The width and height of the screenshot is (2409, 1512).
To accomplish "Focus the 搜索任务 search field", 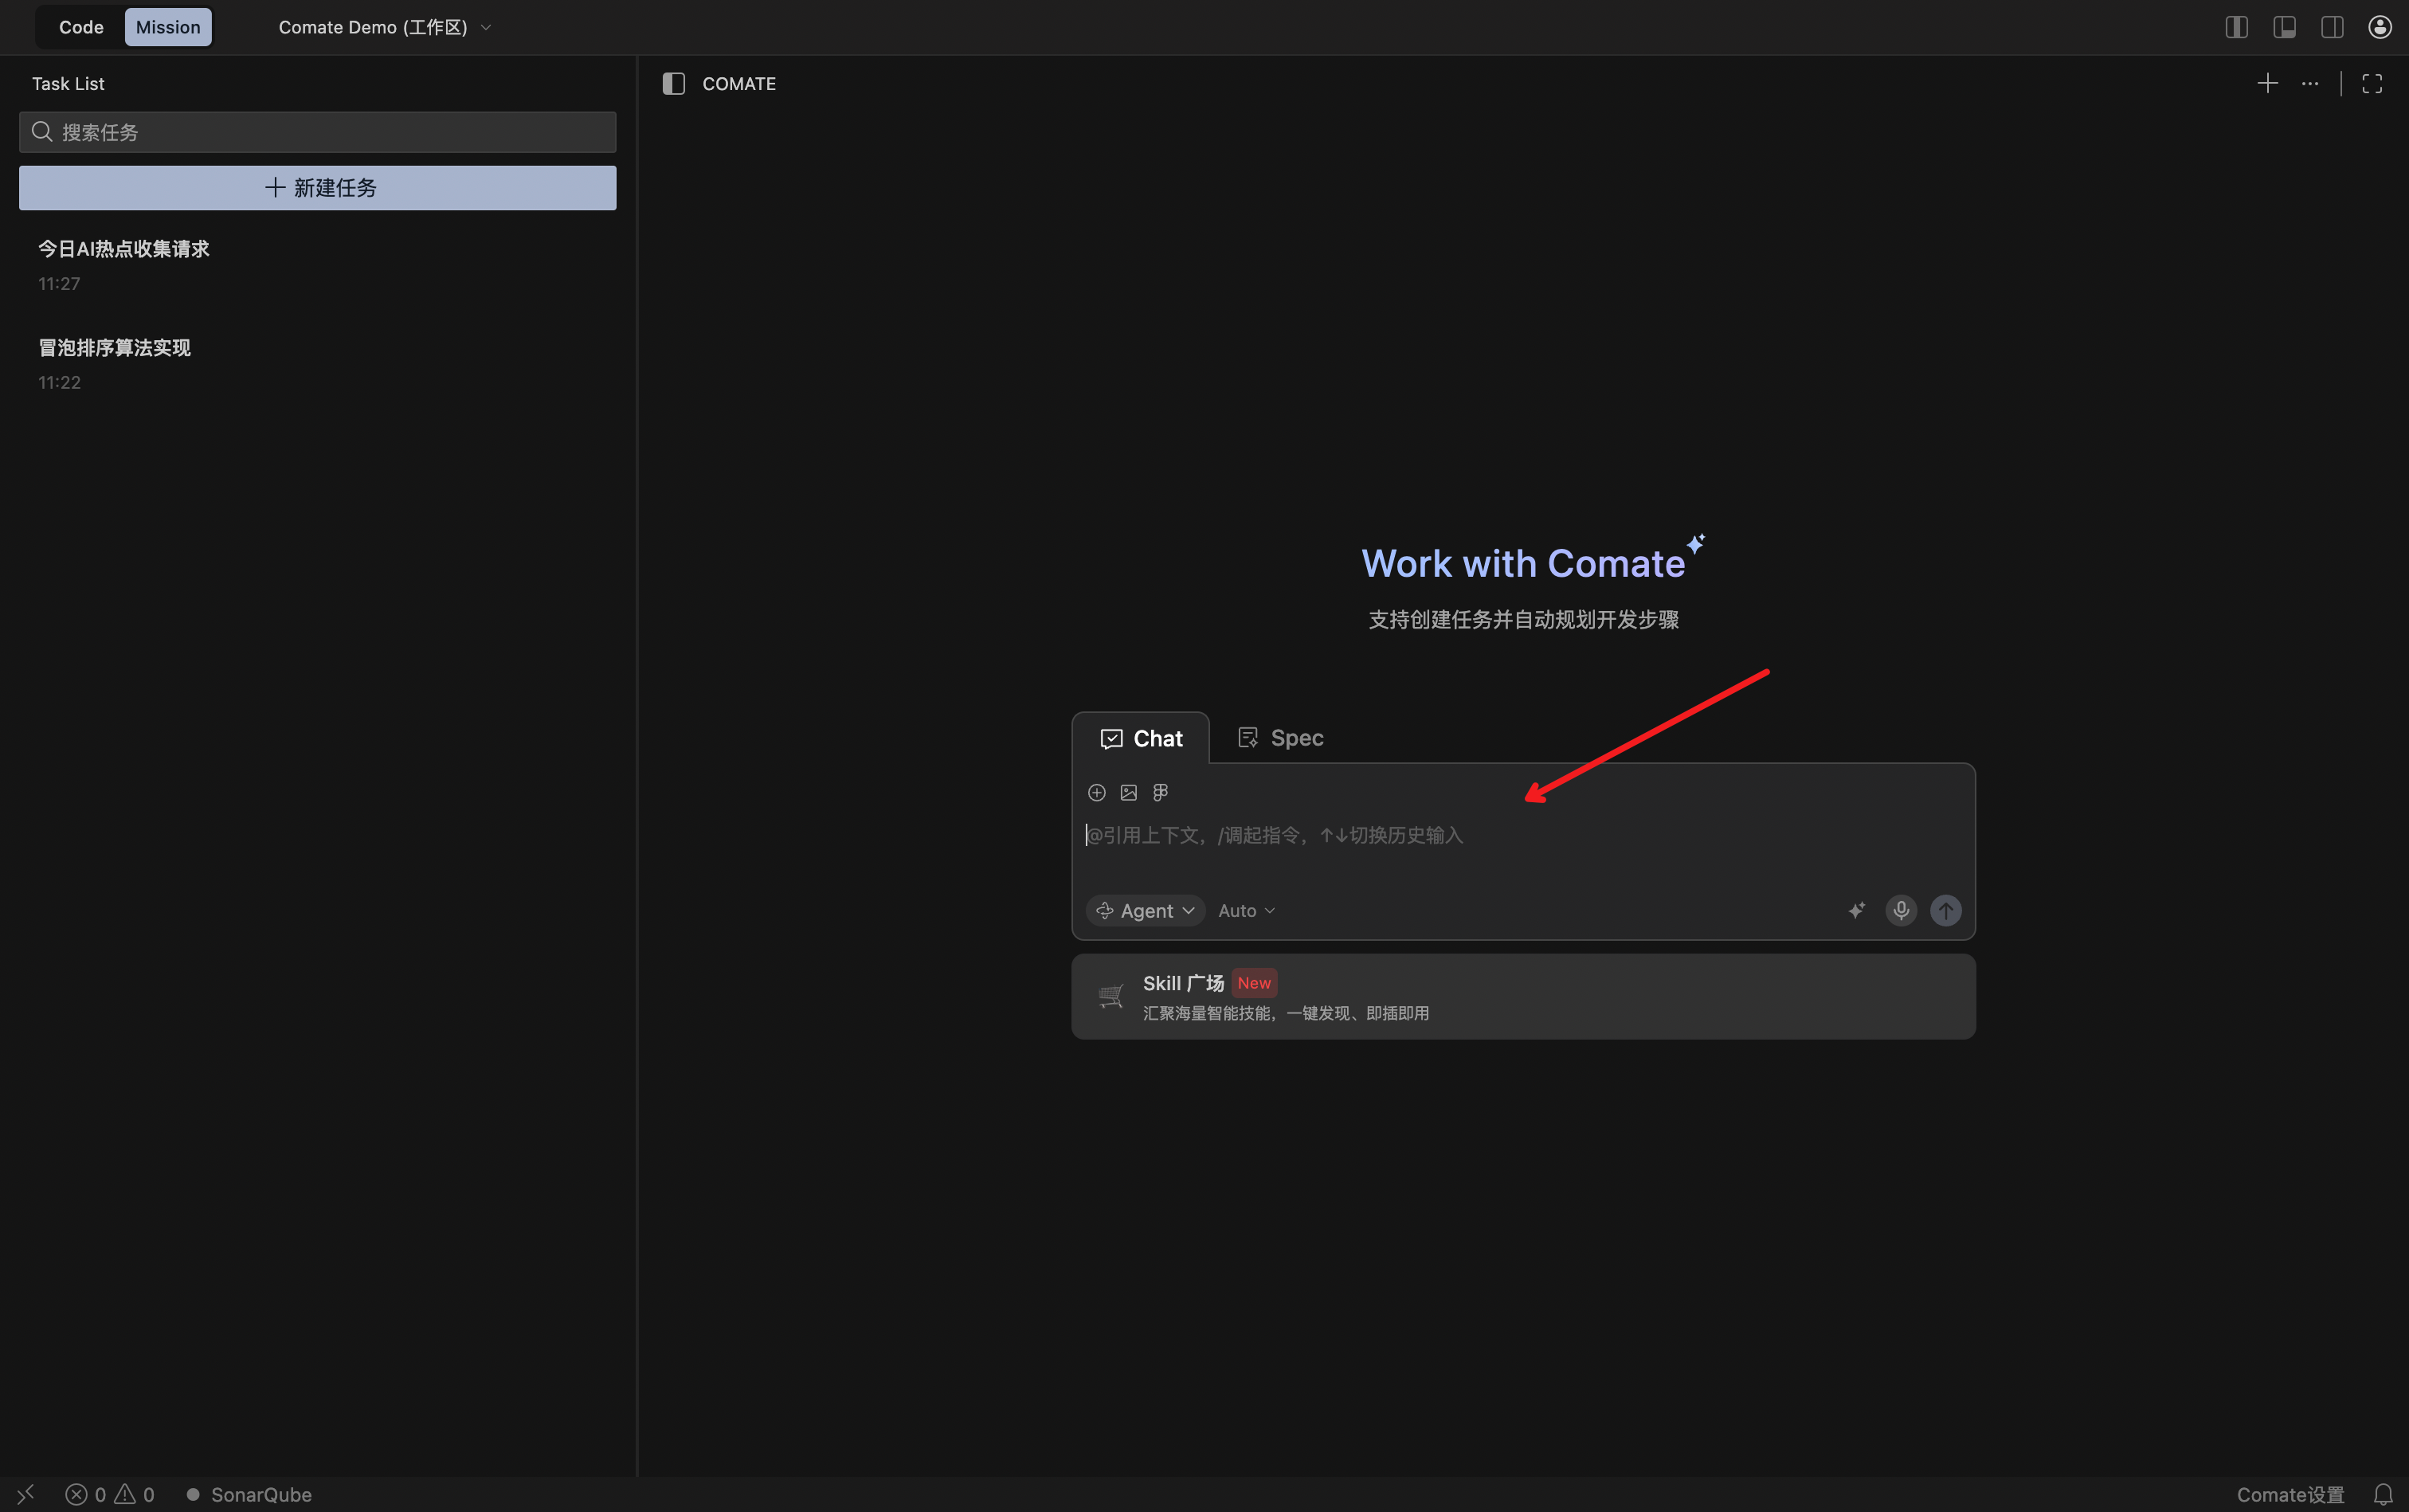I will click(318, 132).
